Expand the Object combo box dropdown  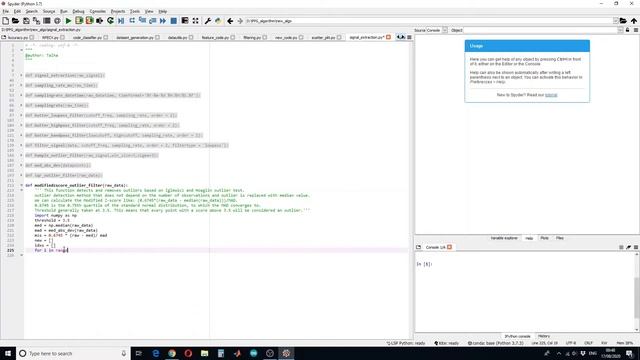coord(620,30)
